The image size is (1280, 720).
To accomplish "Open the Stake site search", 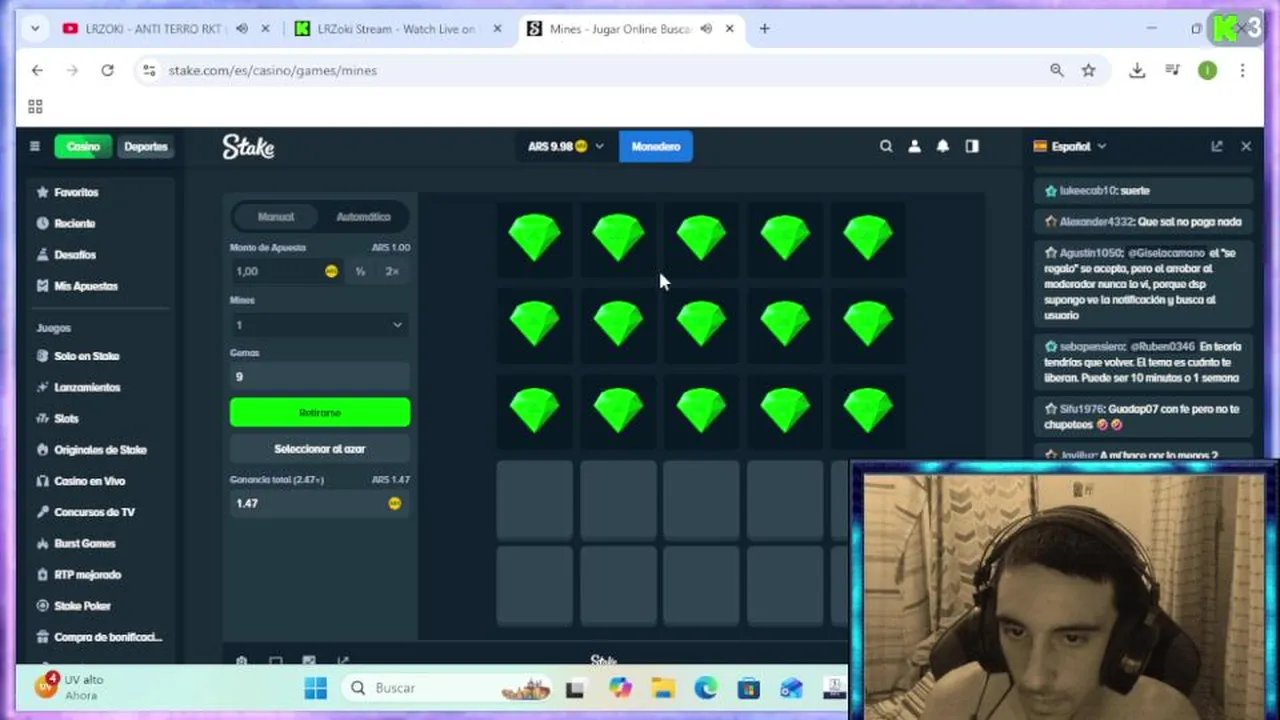I will point(886,146).
